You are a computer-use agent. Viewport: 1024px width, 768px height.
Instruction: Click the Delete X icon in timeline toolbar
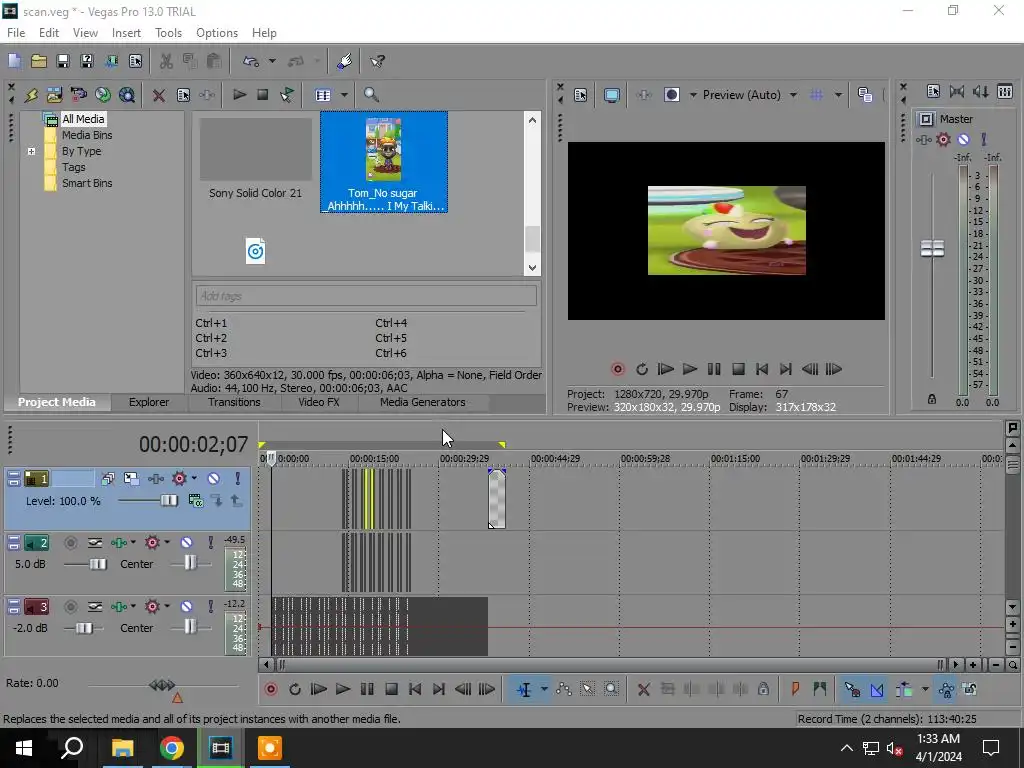point(643,690)
